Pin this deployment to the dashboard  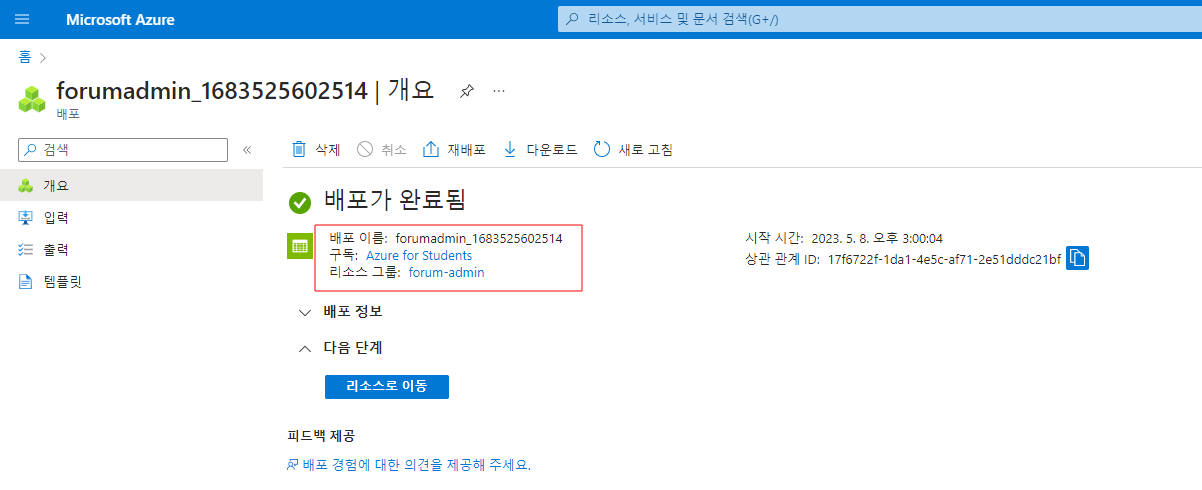[466, 91]
